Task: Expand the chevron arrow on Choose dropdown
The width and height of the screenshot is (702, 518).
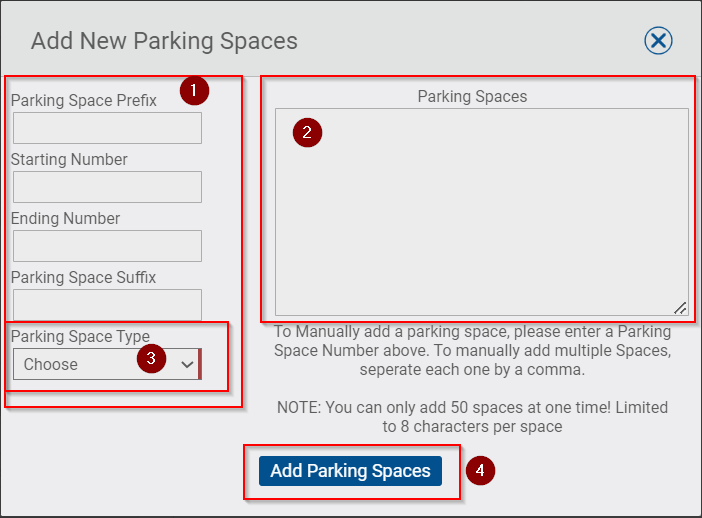Action: pos(187,364)
